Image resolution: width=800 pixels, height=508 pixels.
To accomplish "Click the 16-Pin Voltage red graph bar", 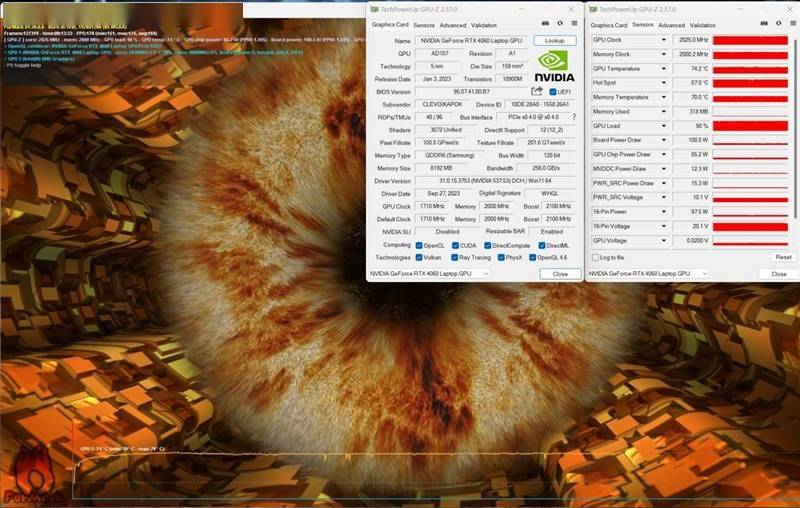I will coord(750,226).
